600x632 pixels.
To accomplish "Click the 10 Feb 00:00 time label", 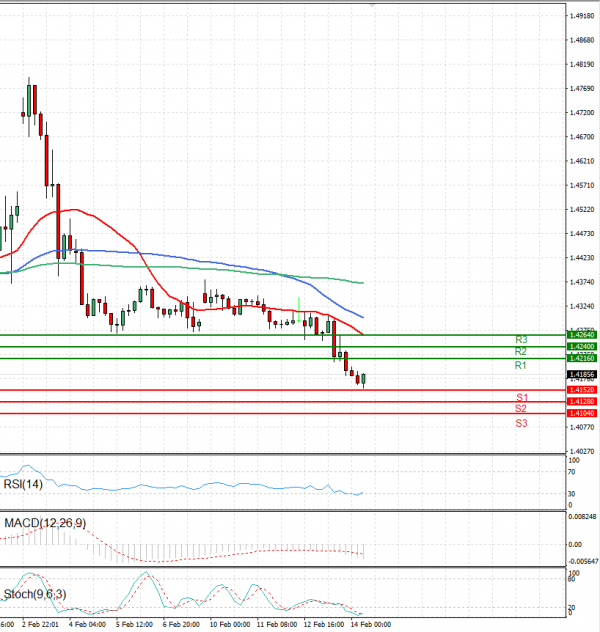I will (230, 624).
